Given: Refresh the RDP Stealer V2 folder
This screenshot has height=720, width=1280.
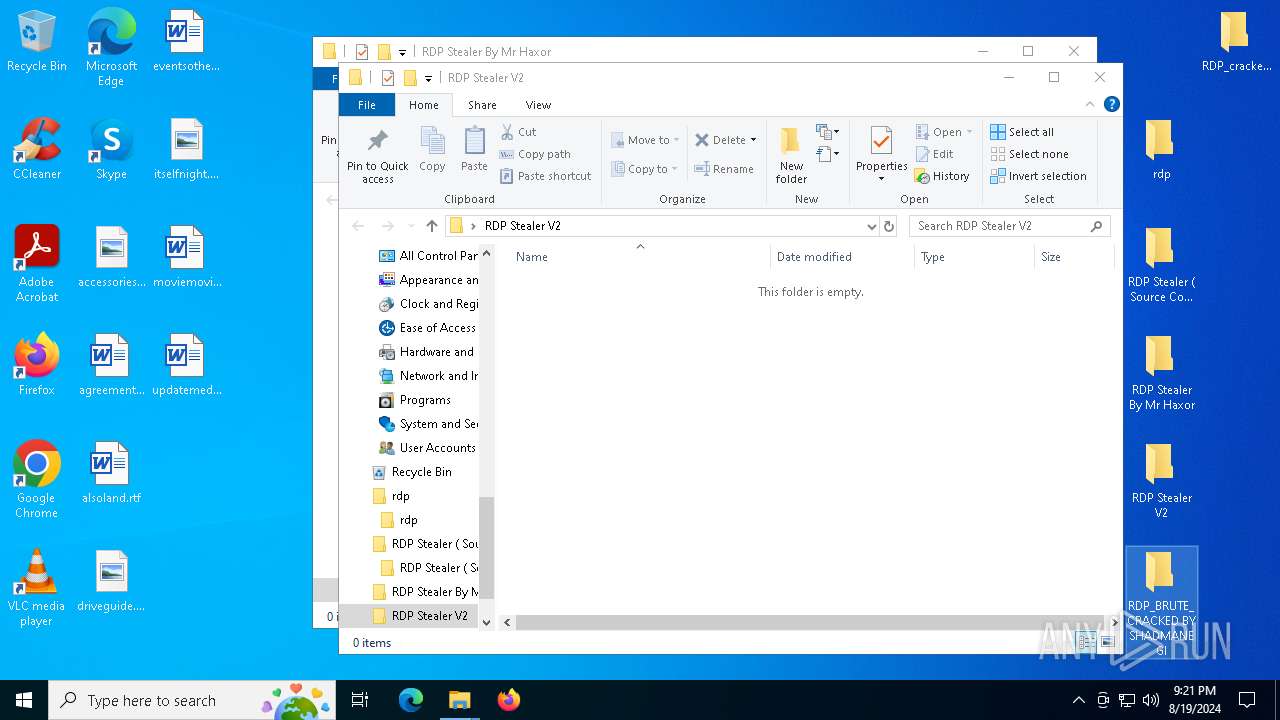Looking at the screenshot, I should coord(889,226).
